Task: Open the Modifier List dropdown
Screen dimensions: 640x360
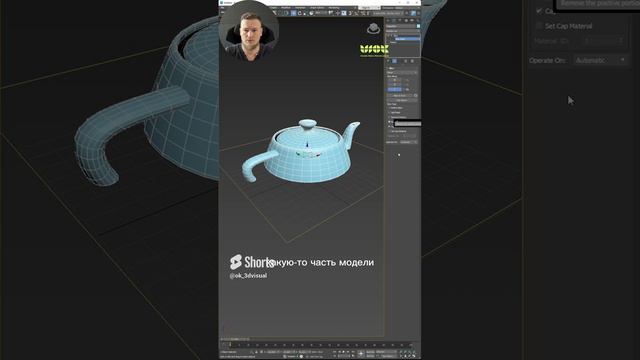Action: tap(402, 31)
